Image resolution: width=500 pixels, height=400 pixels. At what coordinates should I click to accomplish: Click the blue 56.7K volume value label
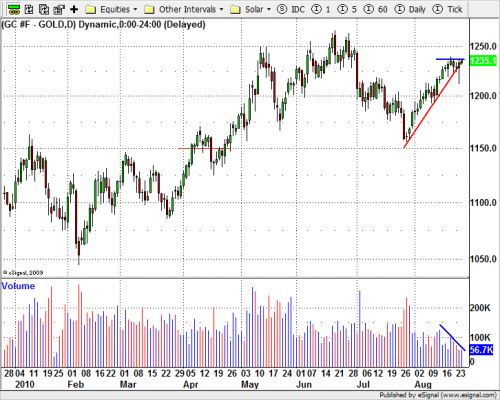click(x=481, y=350)
